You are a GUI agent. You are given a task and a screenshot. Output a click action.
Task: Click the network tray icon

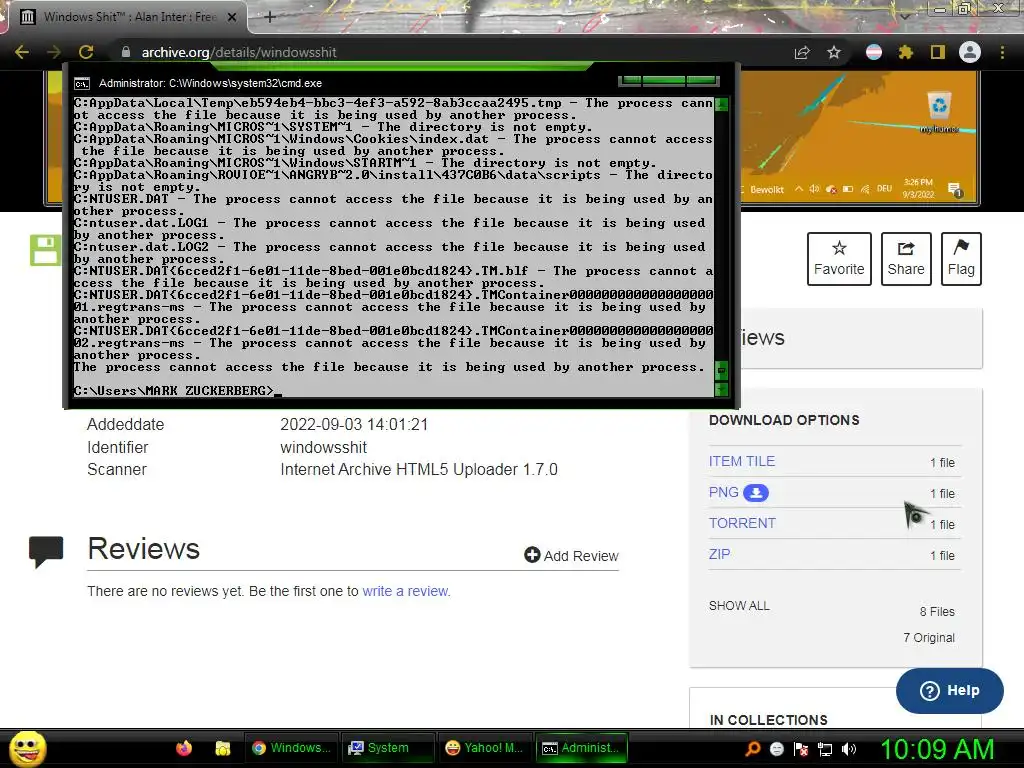point(825,749)
